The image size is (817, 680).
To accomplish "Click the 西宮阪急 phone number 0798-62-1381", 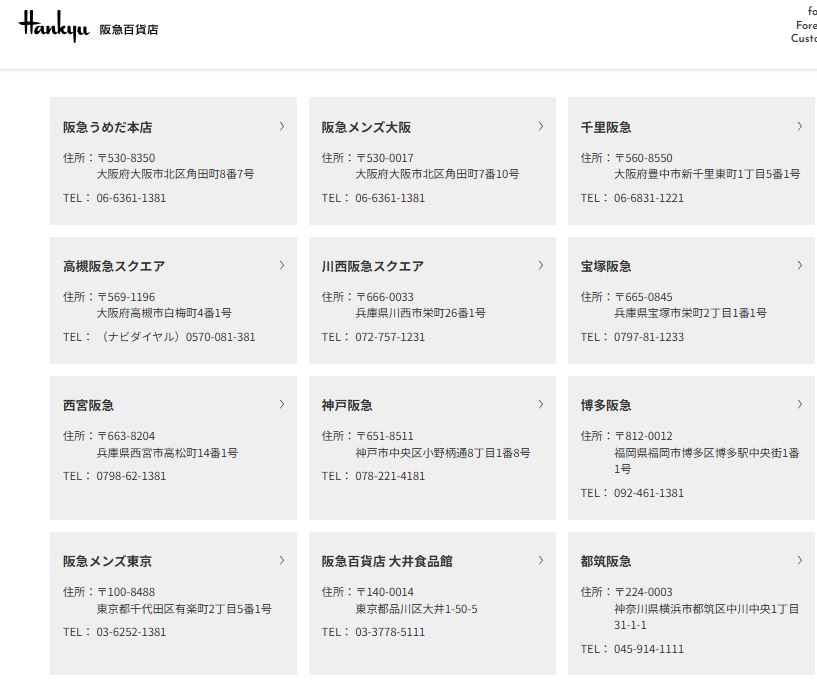I will click(131, 476).
